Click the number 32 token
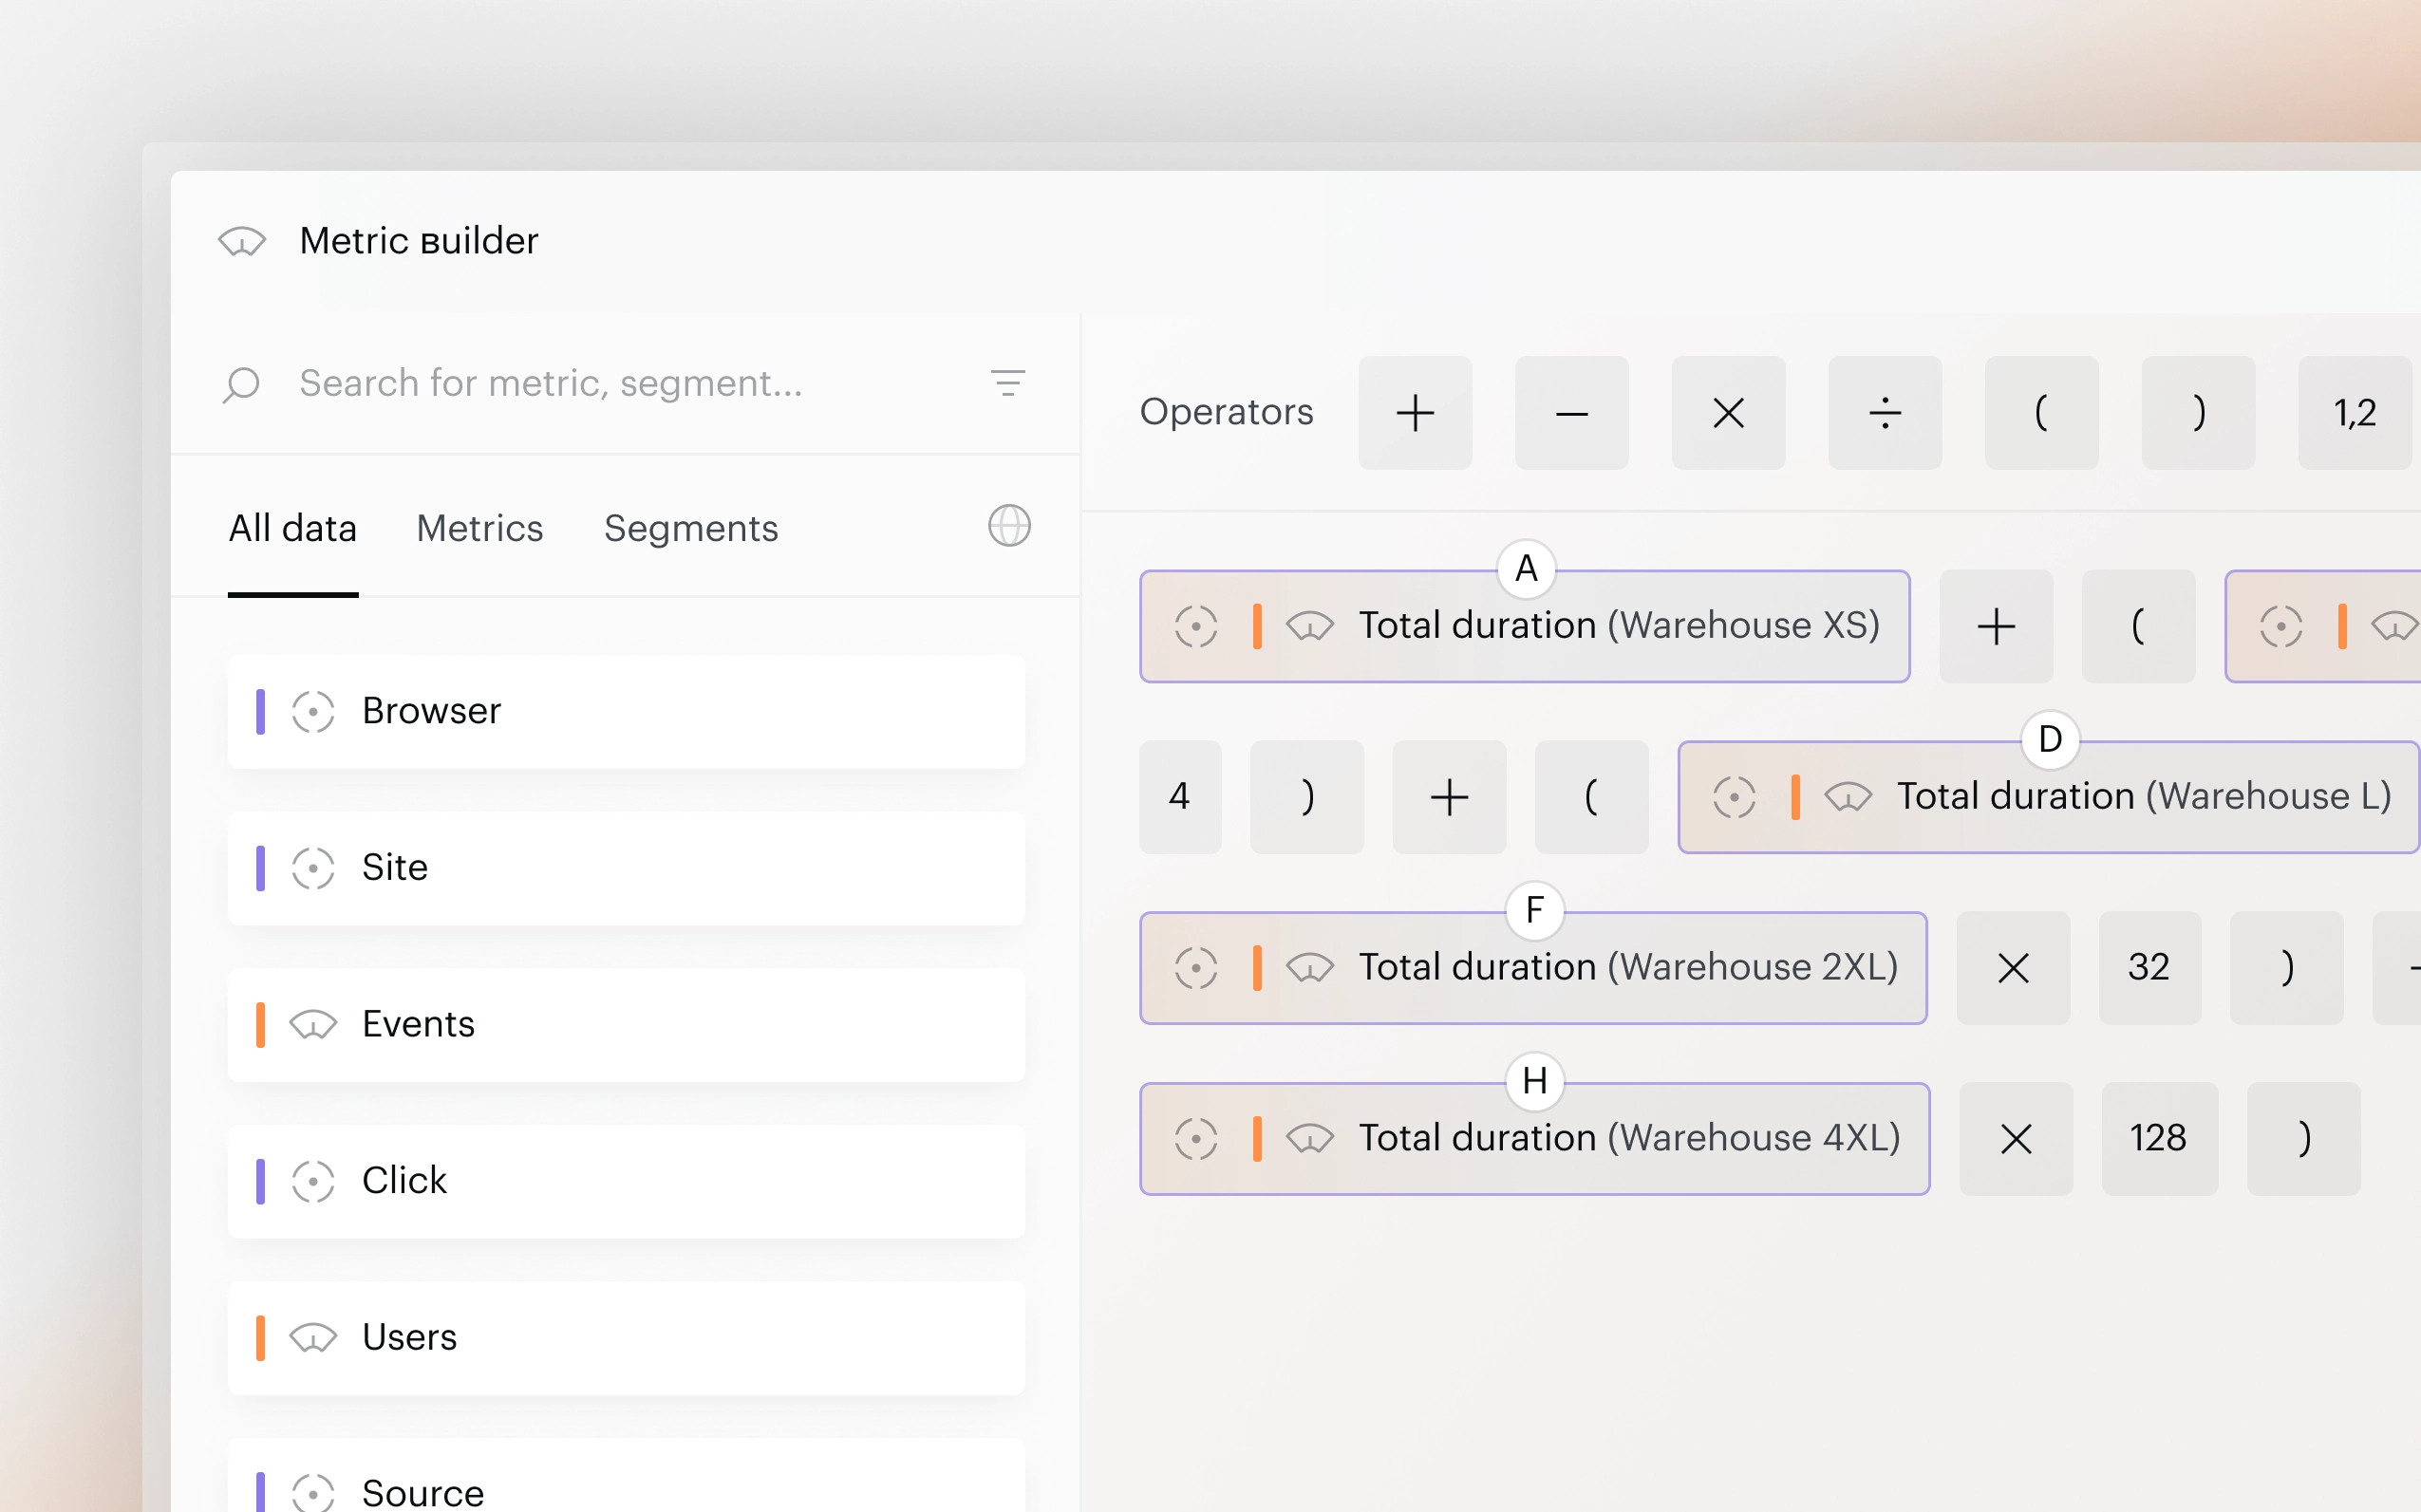Viewport: 2421px width, 1512px height. tap(2149, 968)
